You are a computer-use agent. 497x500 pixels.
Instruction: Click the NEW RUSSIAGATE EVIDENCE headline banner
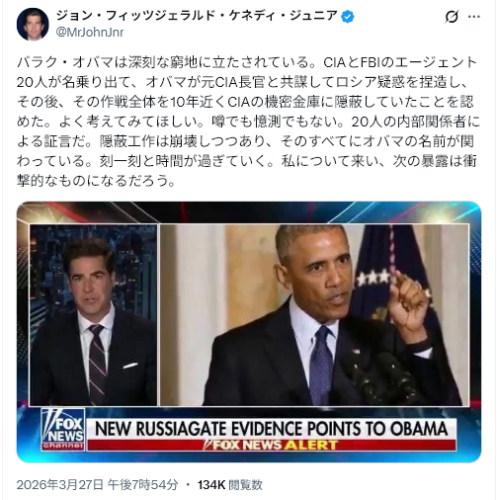pos(271,429)
